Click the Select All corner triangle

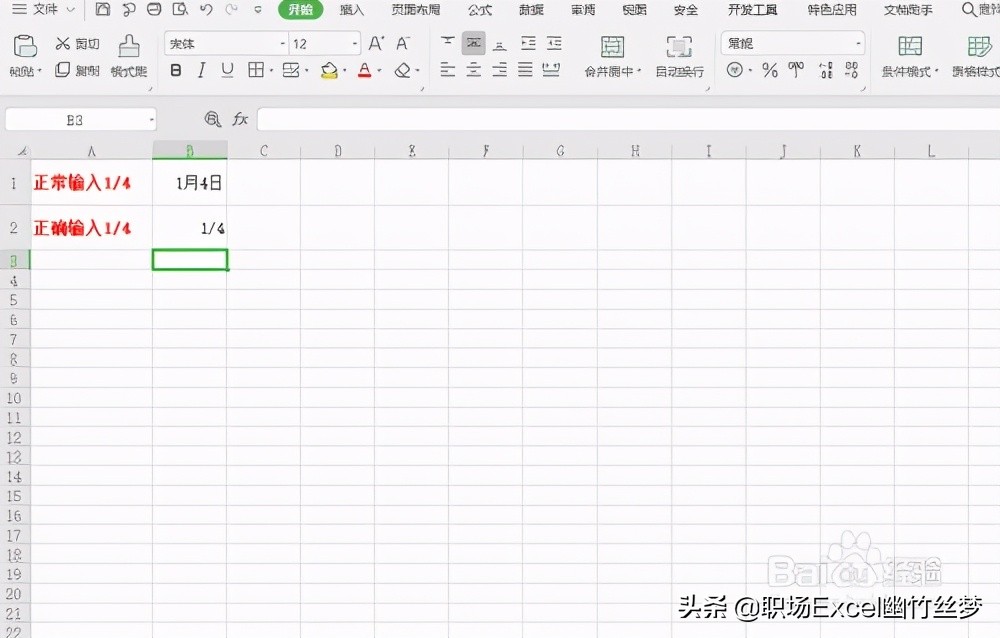click(22, 151)
